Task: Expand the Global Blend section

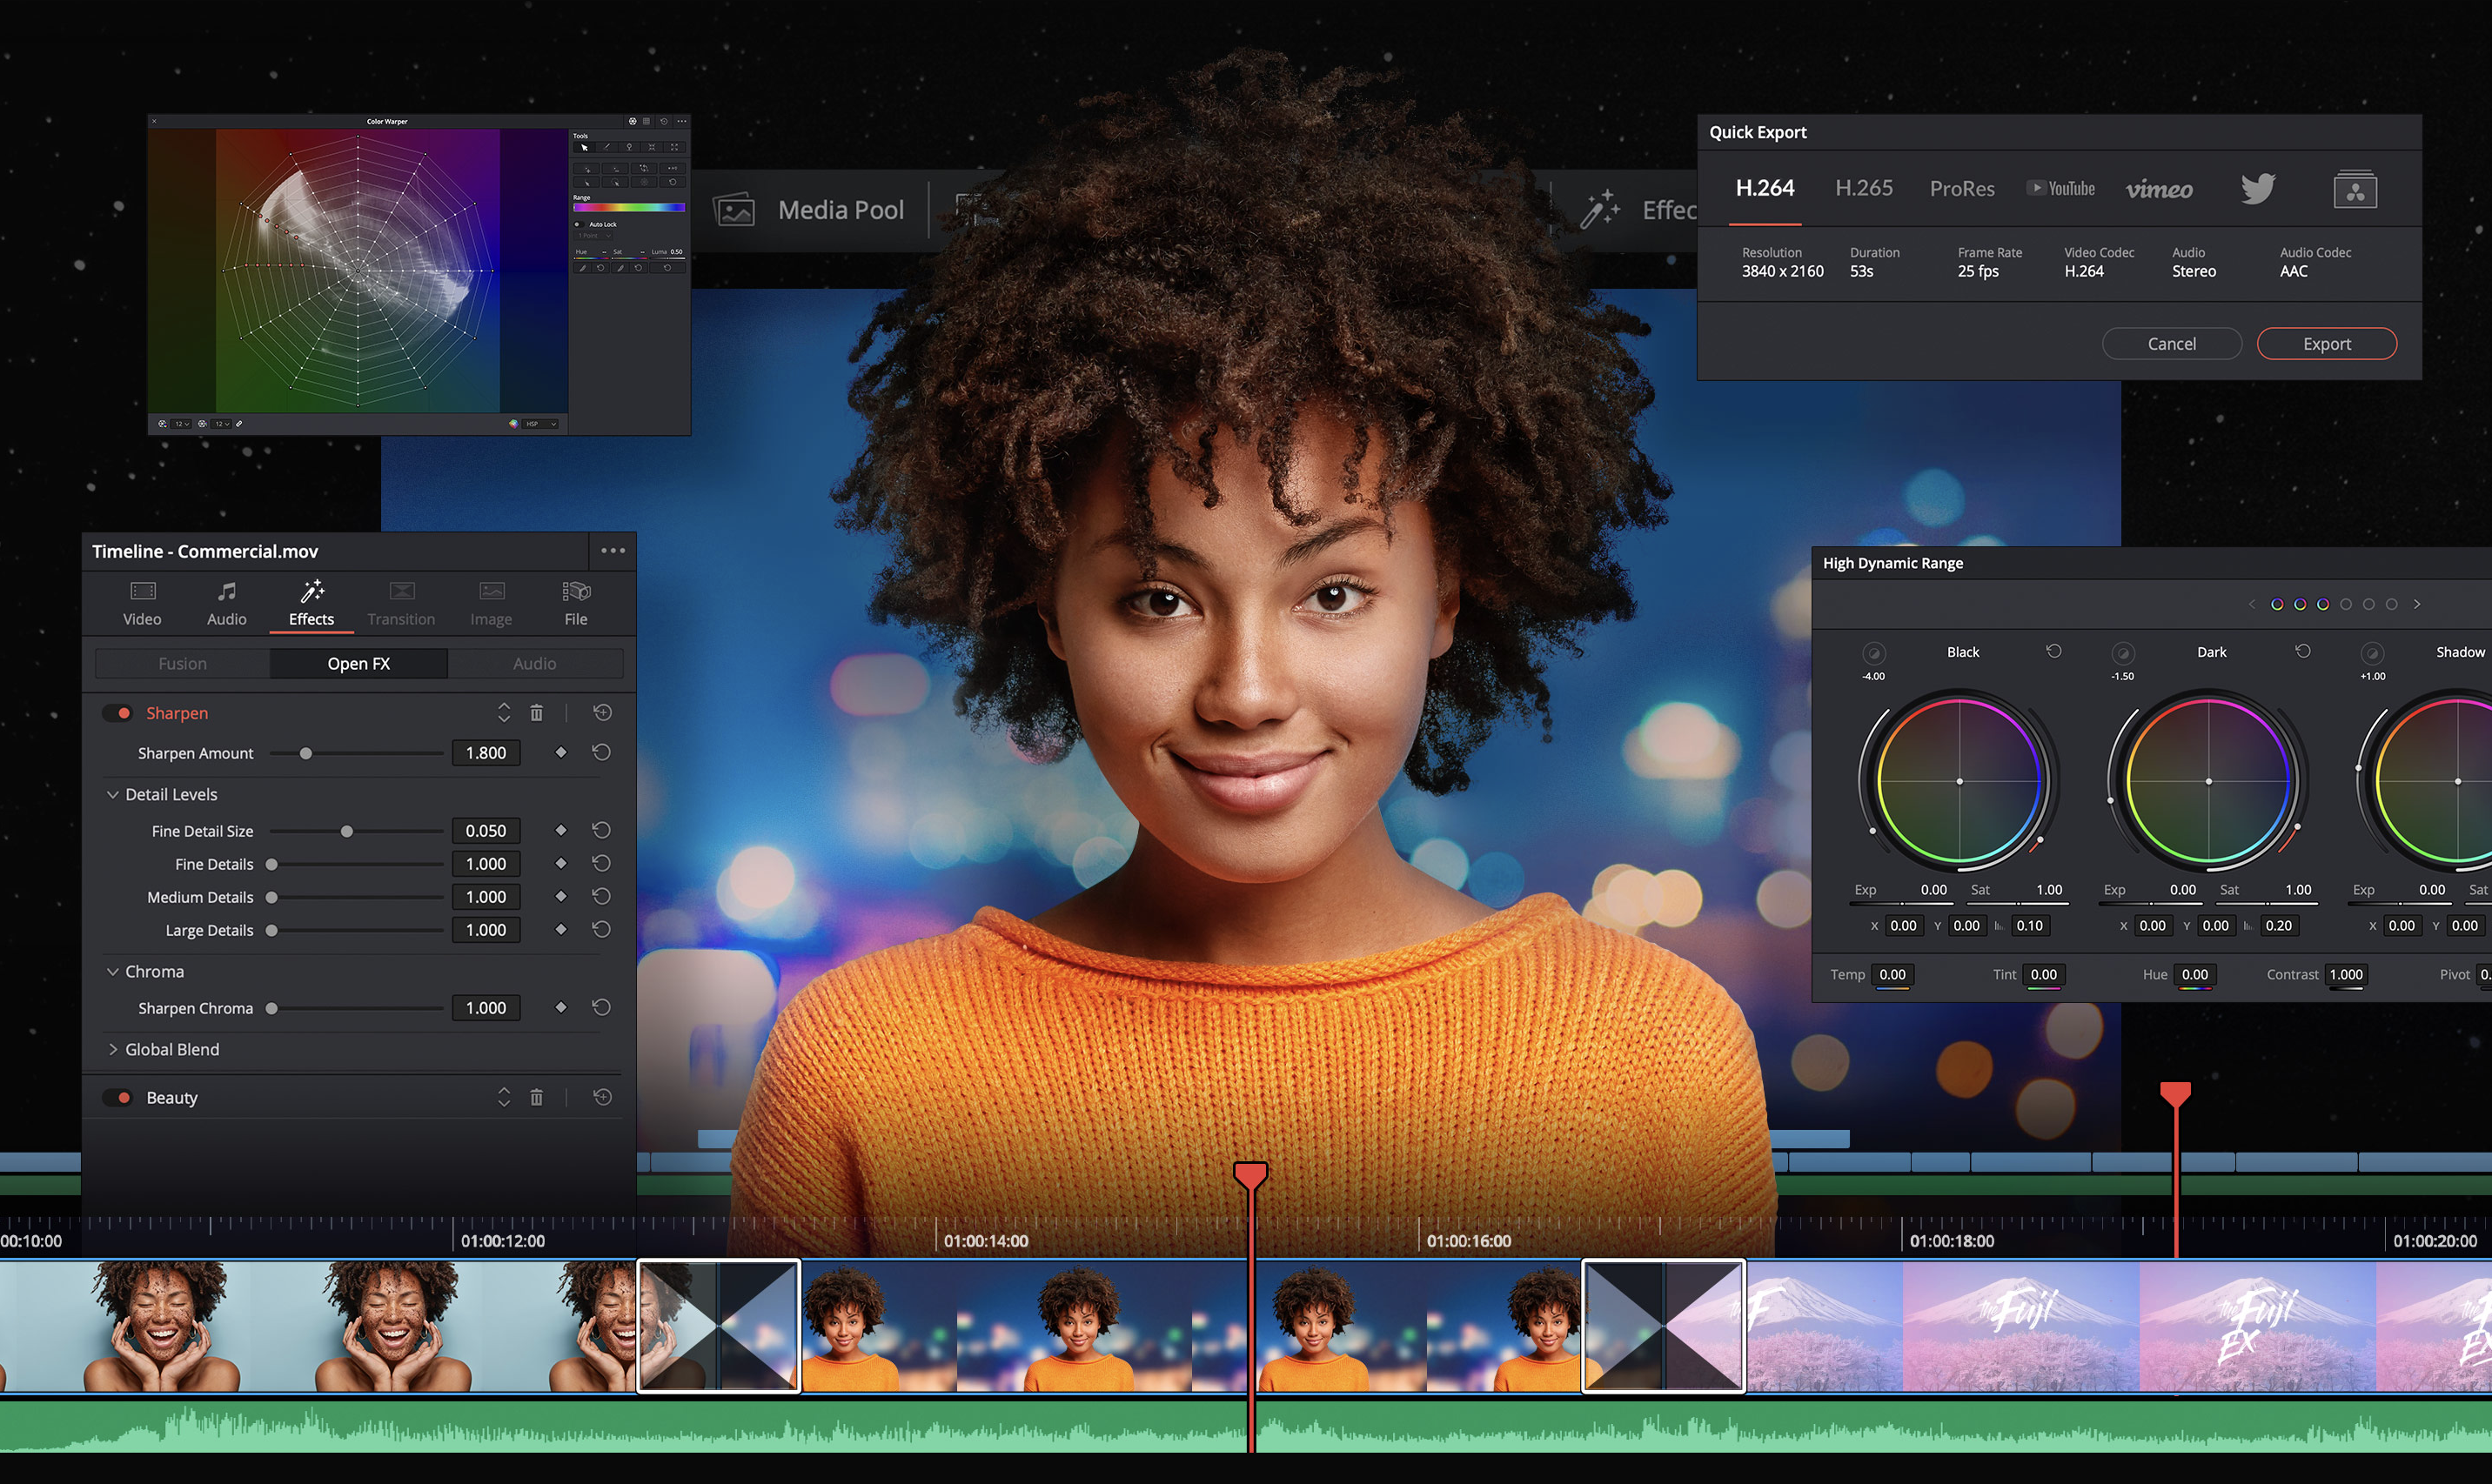Action: tap(113, 1049)
